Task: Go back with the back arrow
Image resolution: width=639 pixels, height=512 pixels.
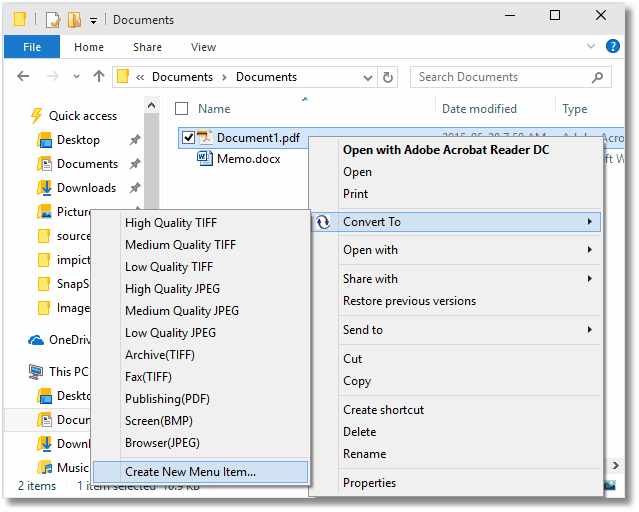Action: (23, 76)
